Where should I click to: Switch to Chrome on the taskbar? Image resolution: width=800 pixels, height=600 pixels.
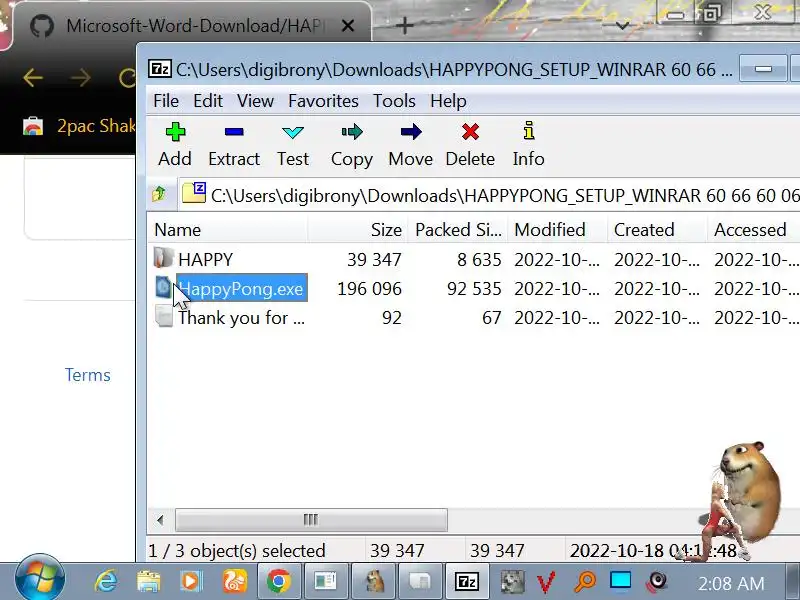point(278,581)
